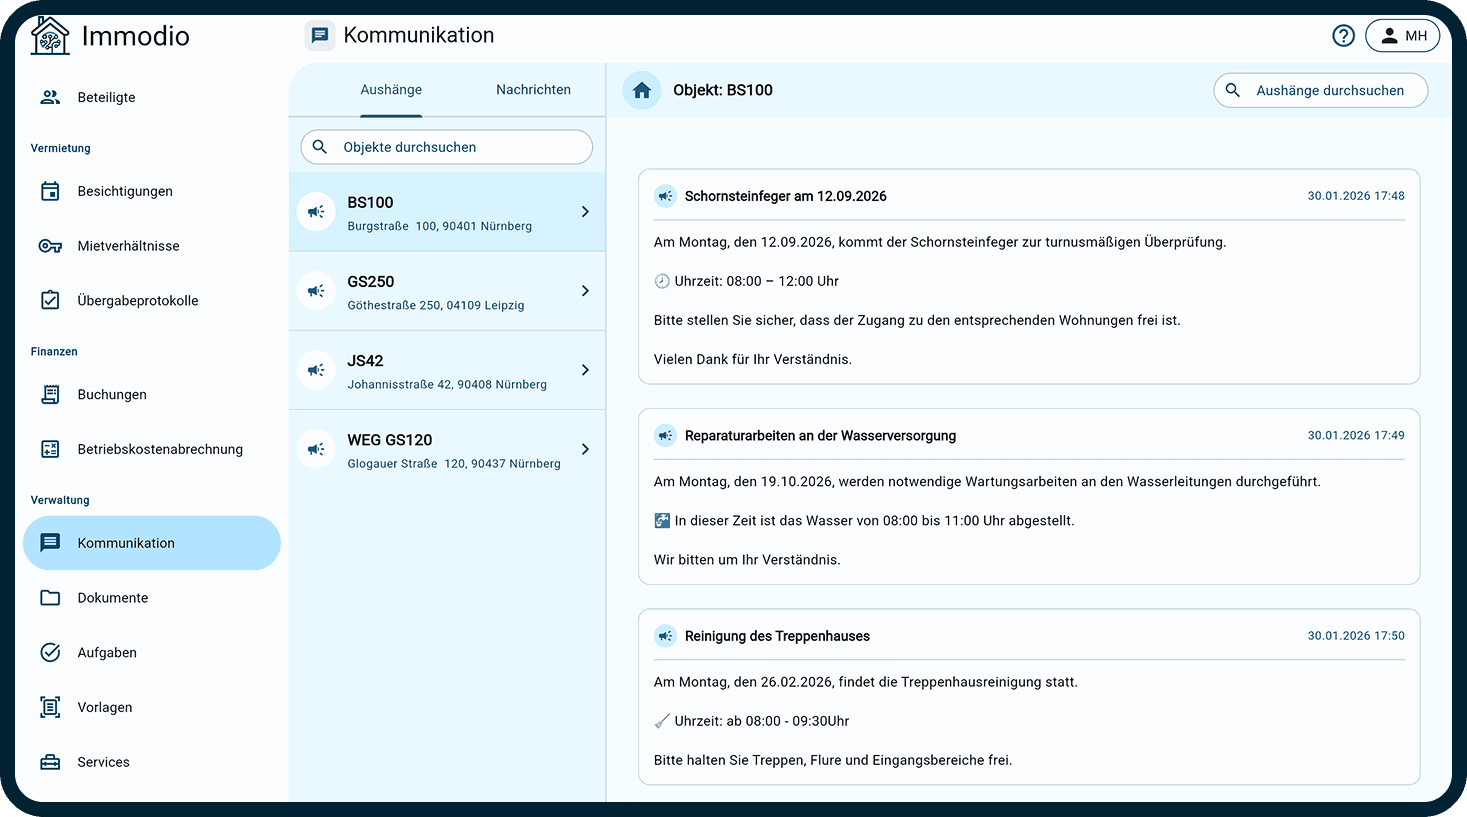The height and width of the screenshot is (817, 1467).
Task: Click the Mietverhältnisse key icon
Action: pos(50,246)
